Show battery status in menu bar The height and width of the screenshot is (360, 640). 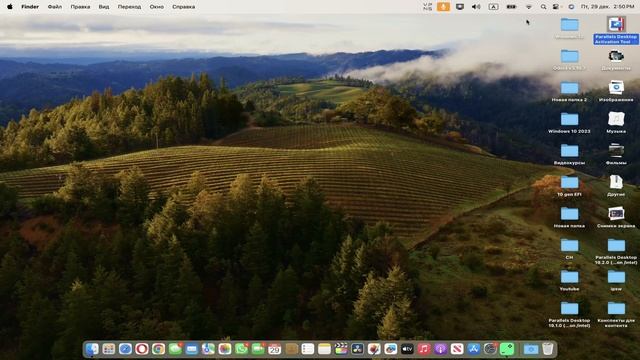[x=511, y=7]
